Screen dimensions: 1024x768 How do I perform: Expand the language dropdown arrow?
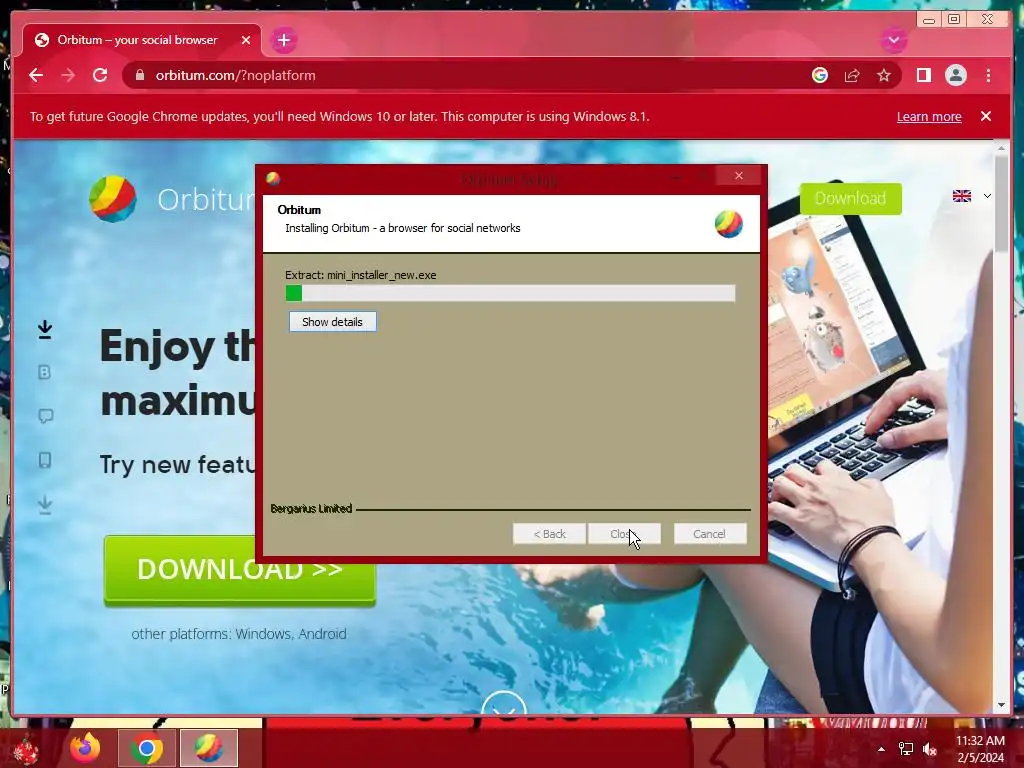pos(987,196)
